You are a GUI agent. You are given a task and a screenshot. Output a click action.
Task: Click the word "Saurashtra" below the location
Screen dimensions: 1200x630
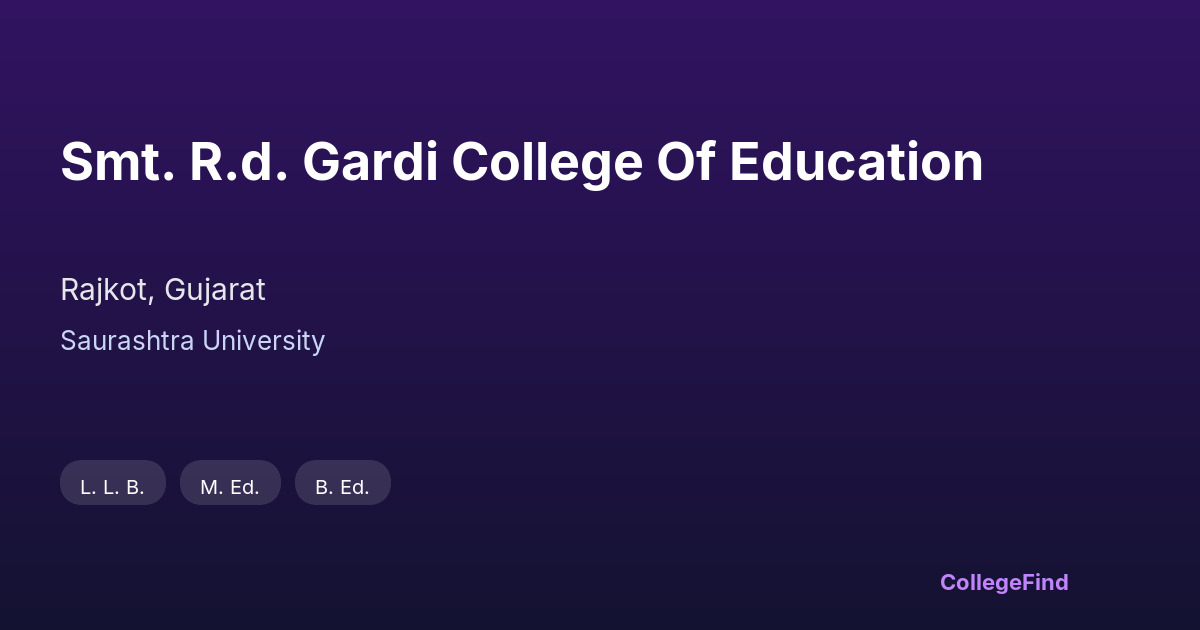(x=127, y=341)
